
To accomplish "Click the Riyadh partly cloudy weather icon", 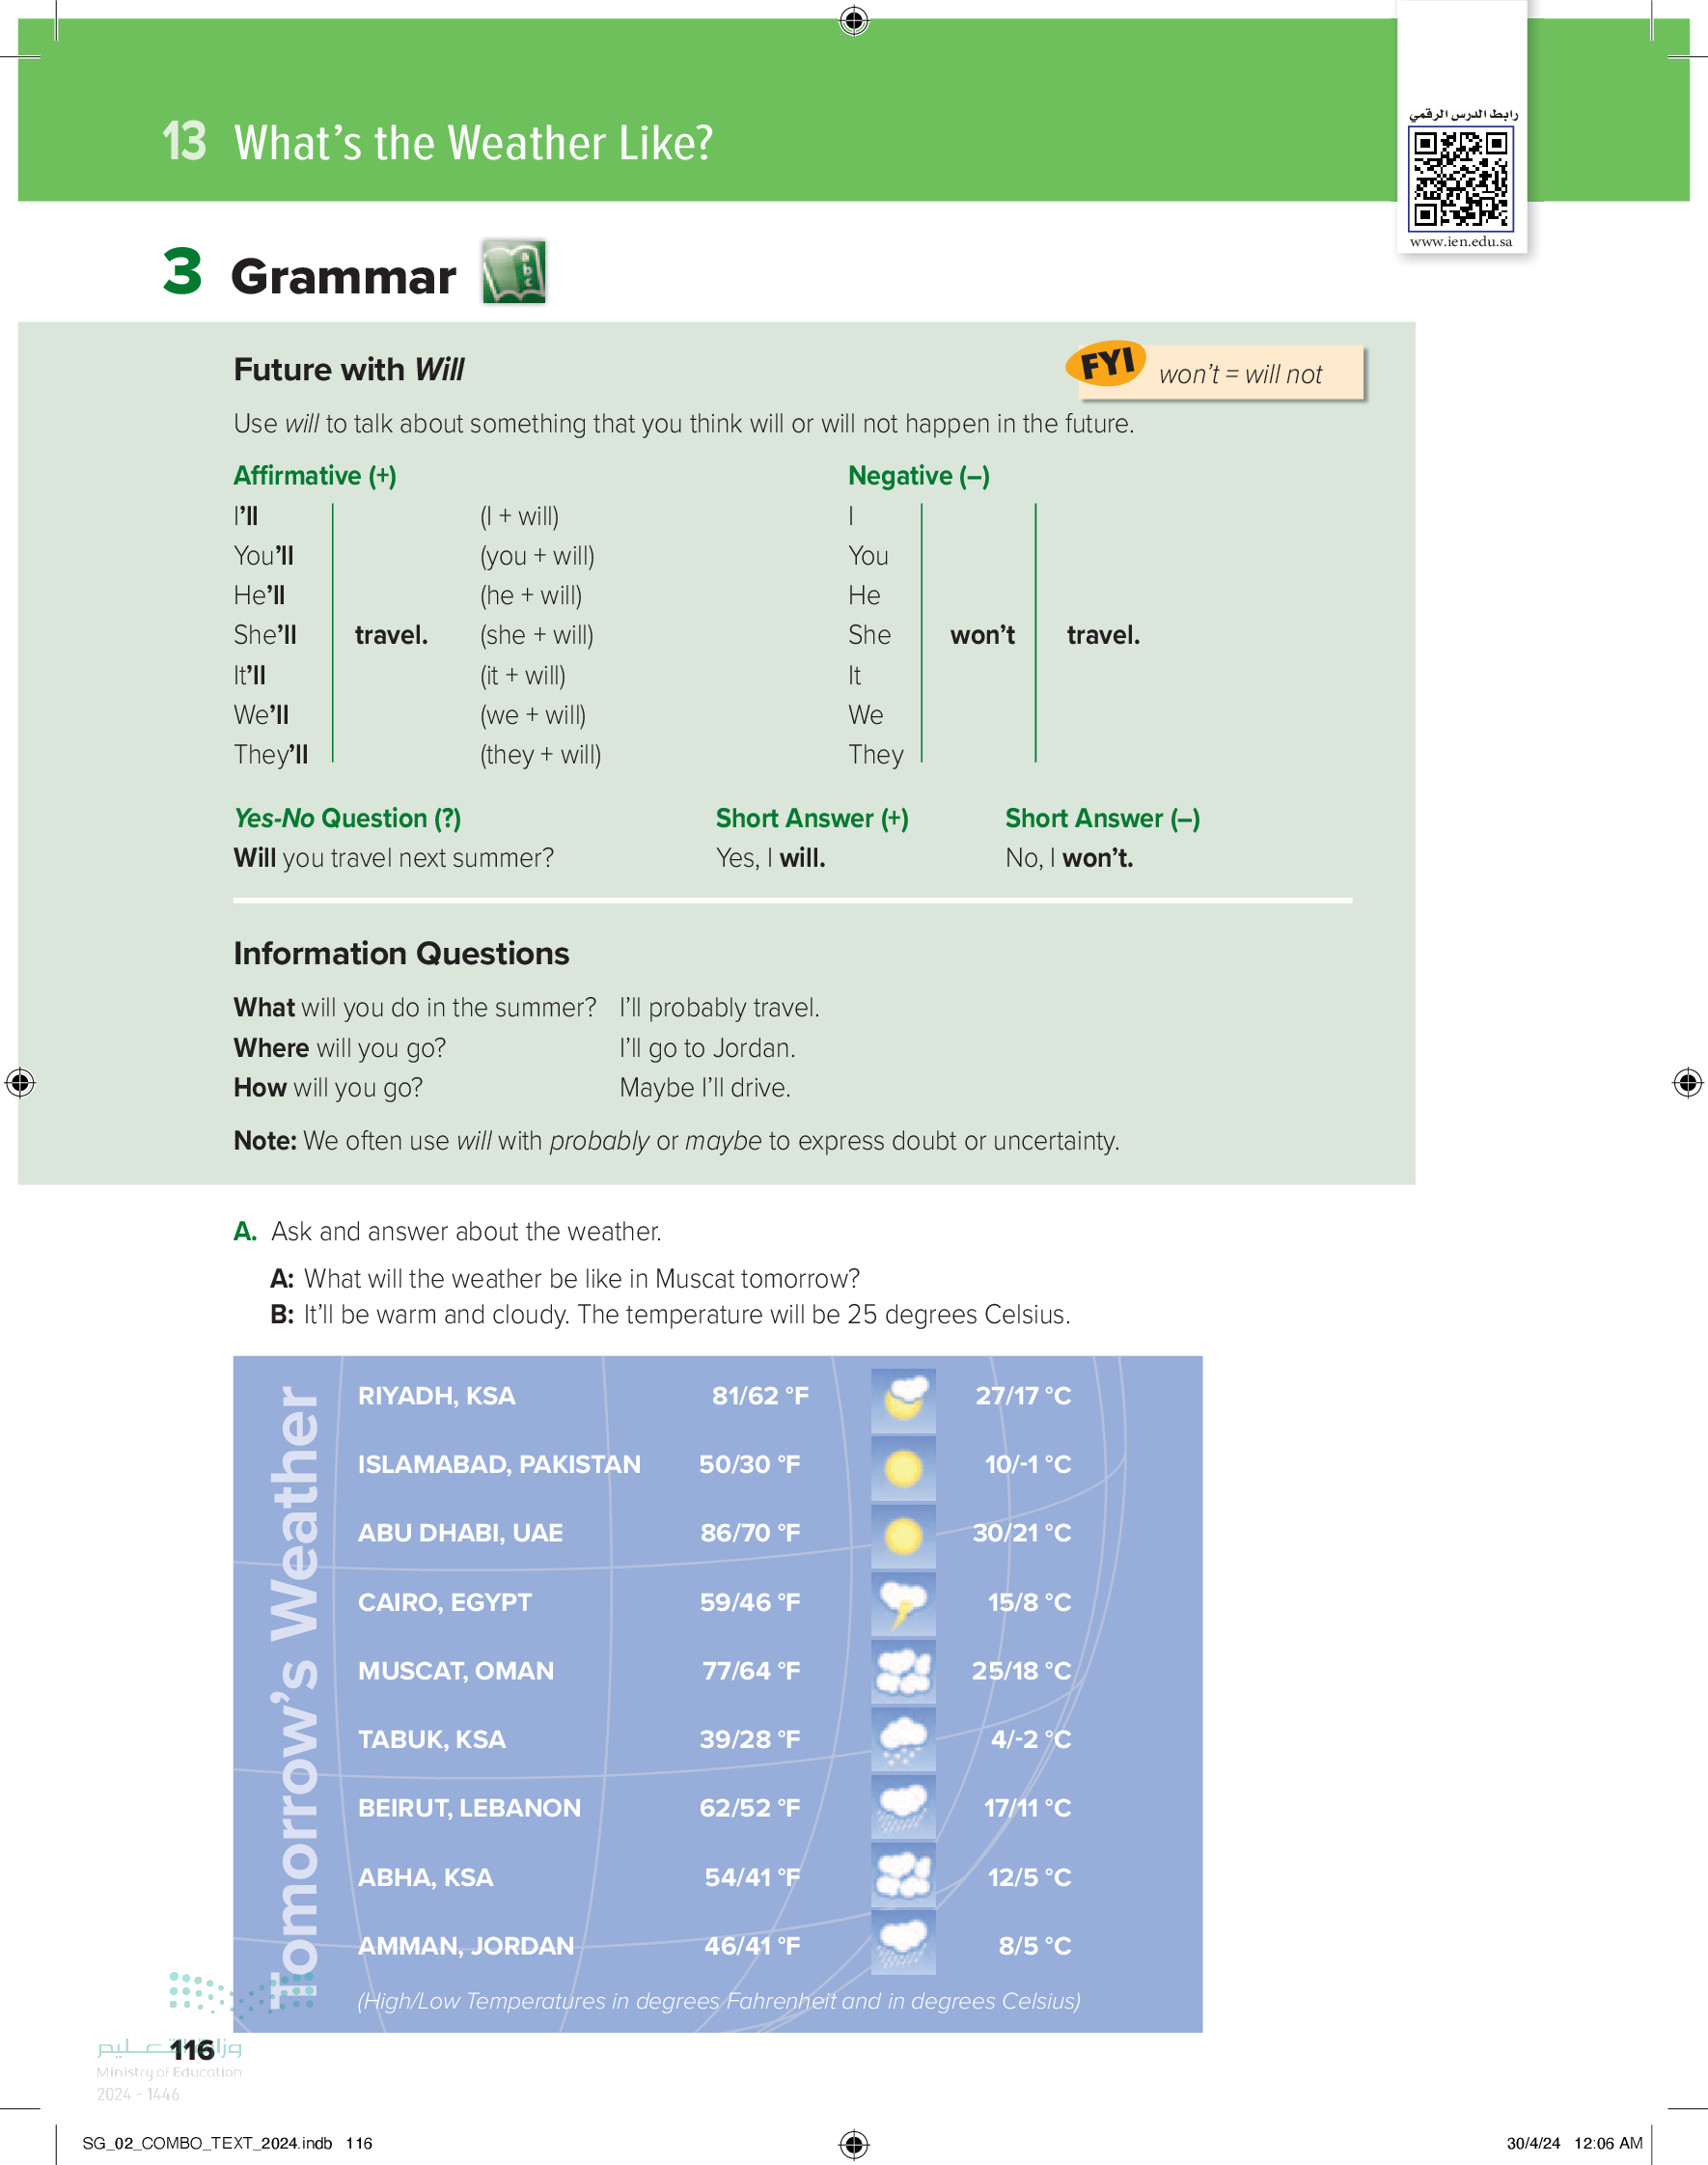I will [903, 1399].
